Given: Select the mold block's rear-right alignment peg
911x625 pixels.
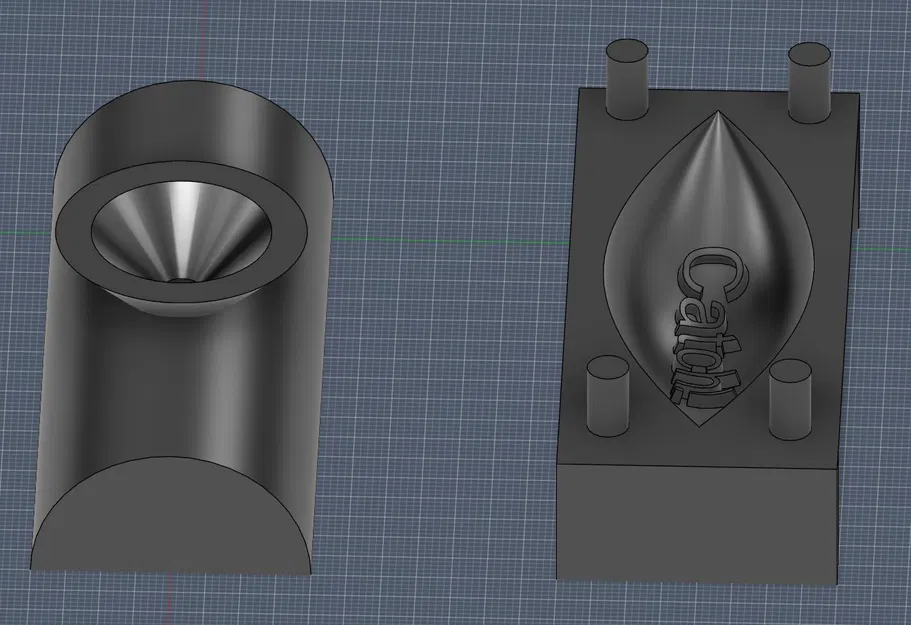Looking at the screenshot, I should pos(810,82).
